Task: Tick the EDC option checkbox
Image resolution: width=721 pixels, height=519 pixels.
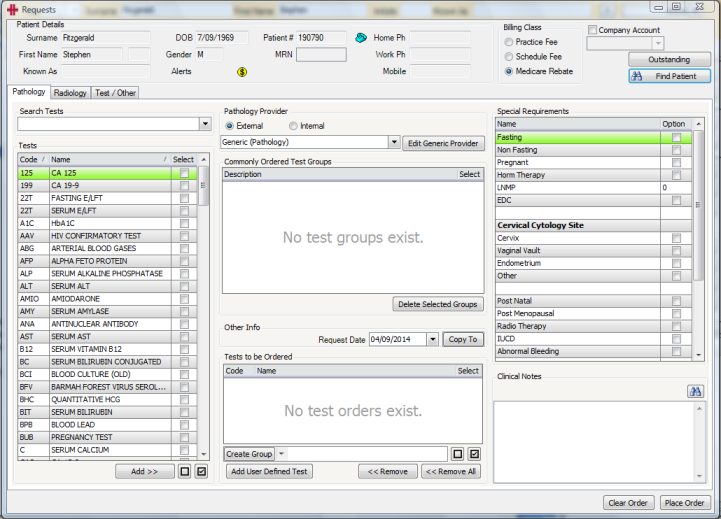Action: [676, 200]
